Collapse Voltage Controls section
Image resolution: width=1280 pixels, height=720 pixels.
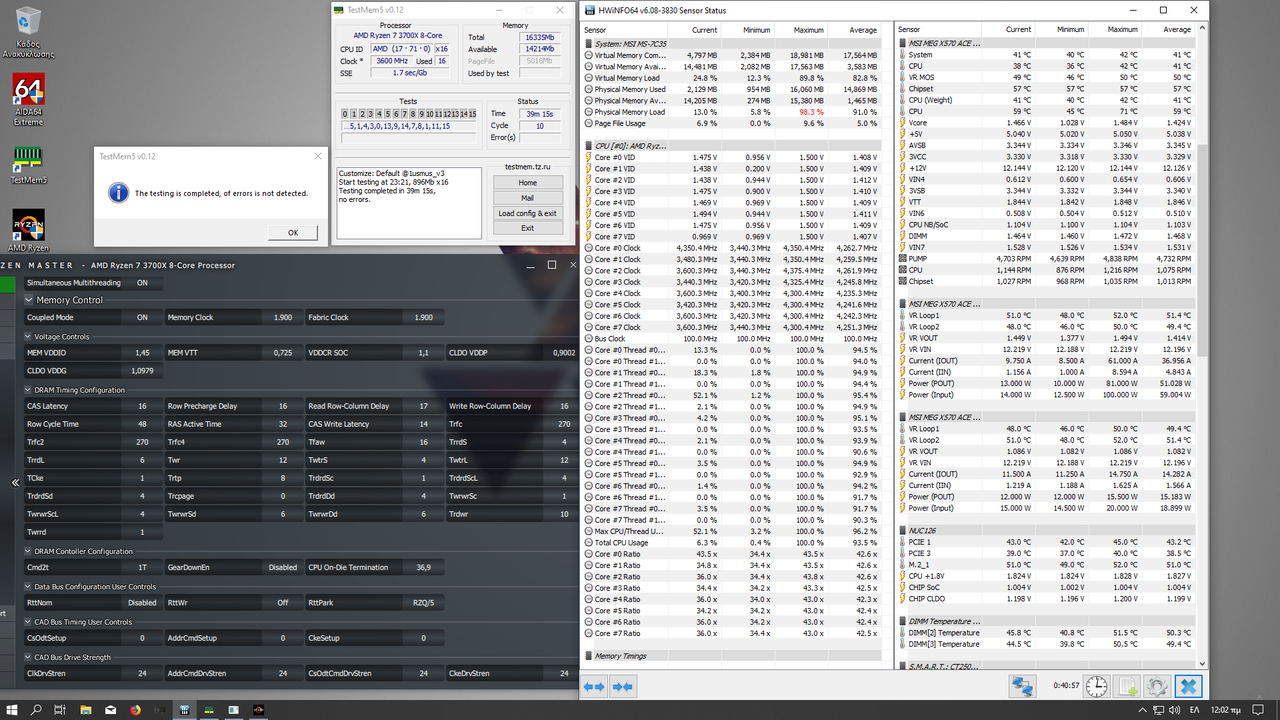click(27, 337)
